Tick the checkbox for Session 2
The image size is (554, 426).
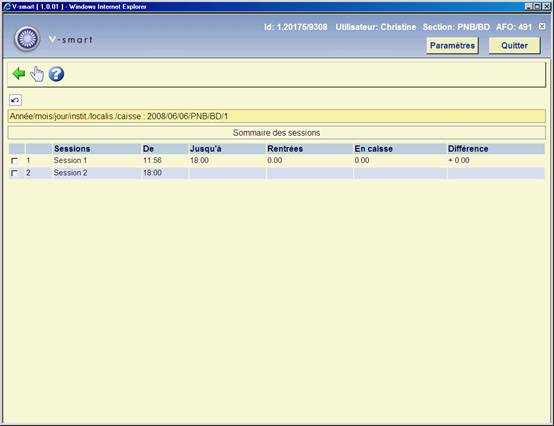14,173
